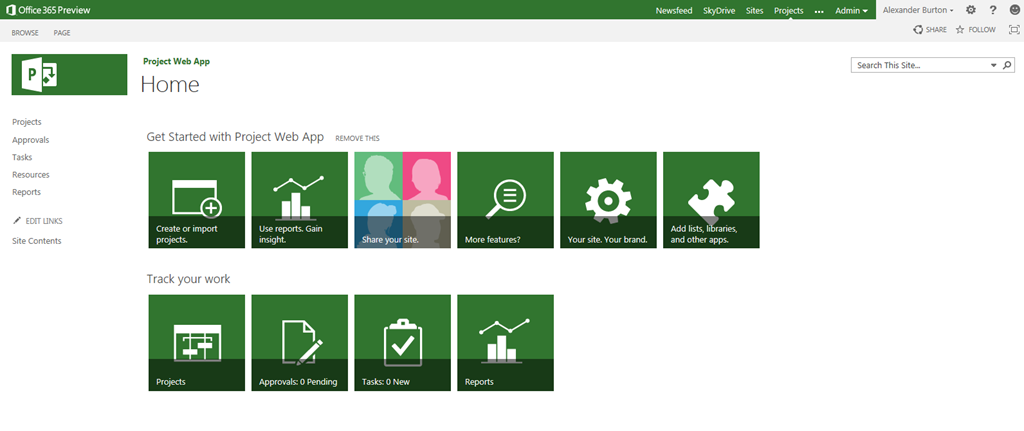Screen dimensions: 1024x431
Task: Click the Office 365 Preview logo
Action: tap(48, 10)
